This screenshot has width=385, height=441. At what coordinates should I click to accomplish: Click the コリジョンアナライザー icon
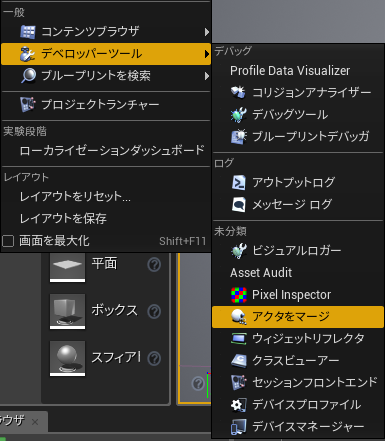238,92
